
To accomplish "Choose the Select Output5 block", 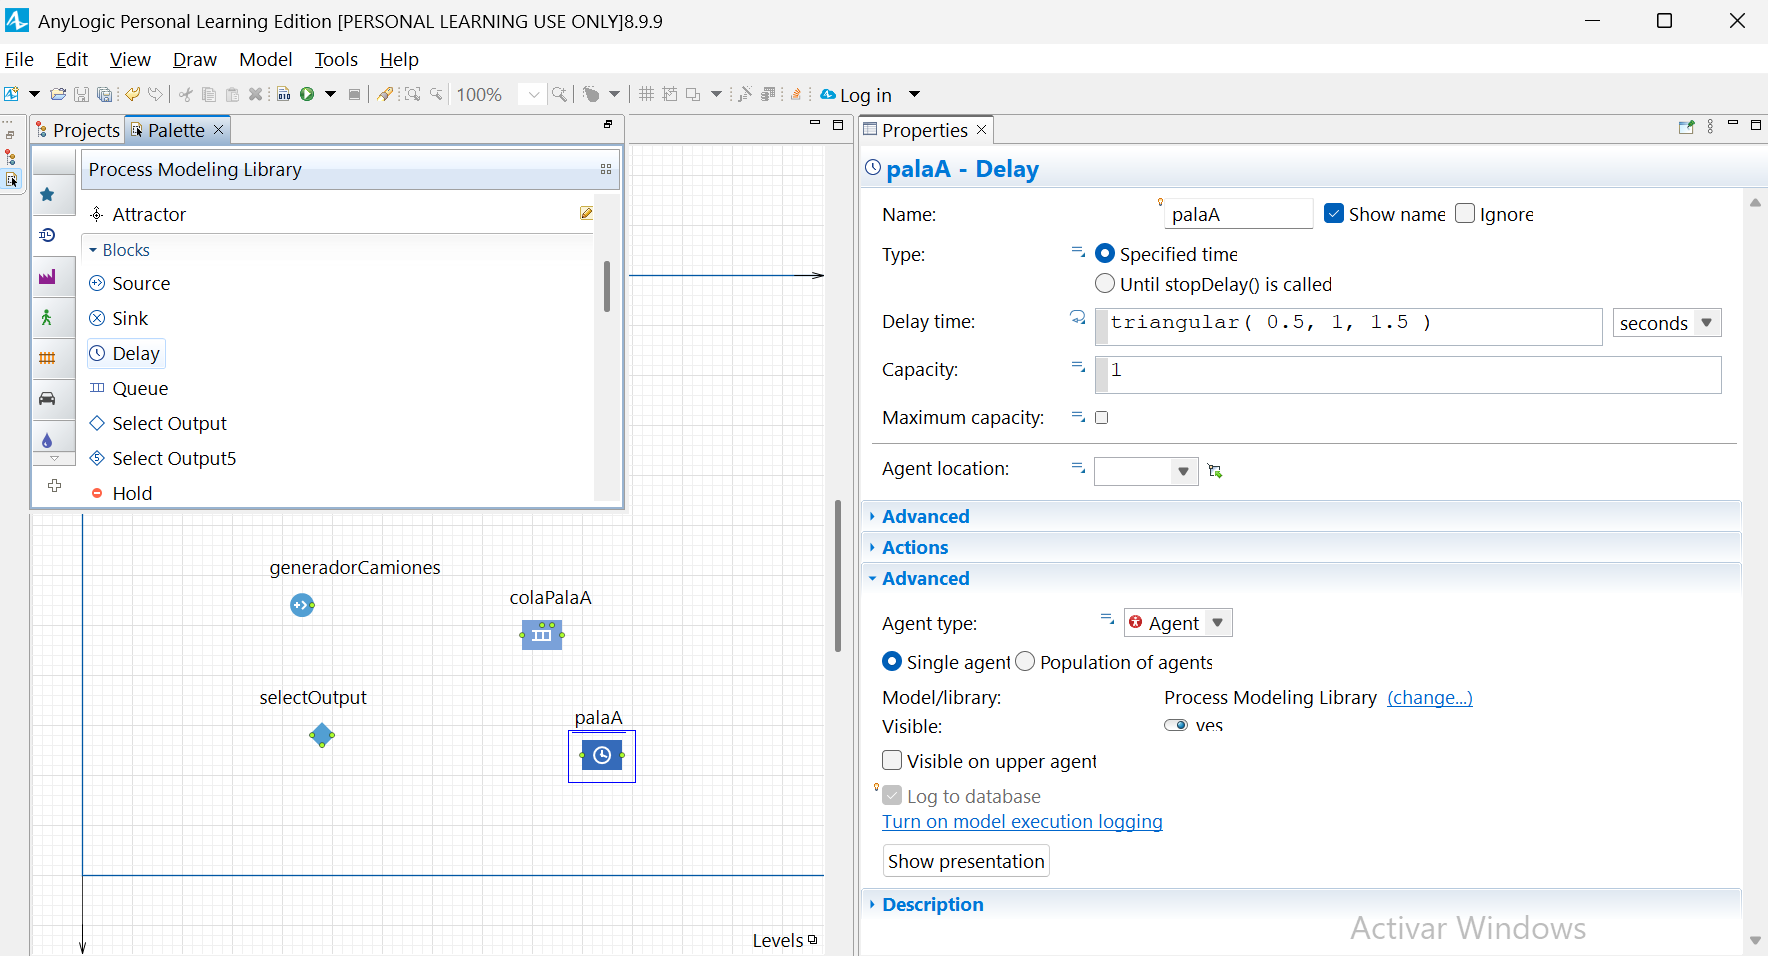I will 163,459.
